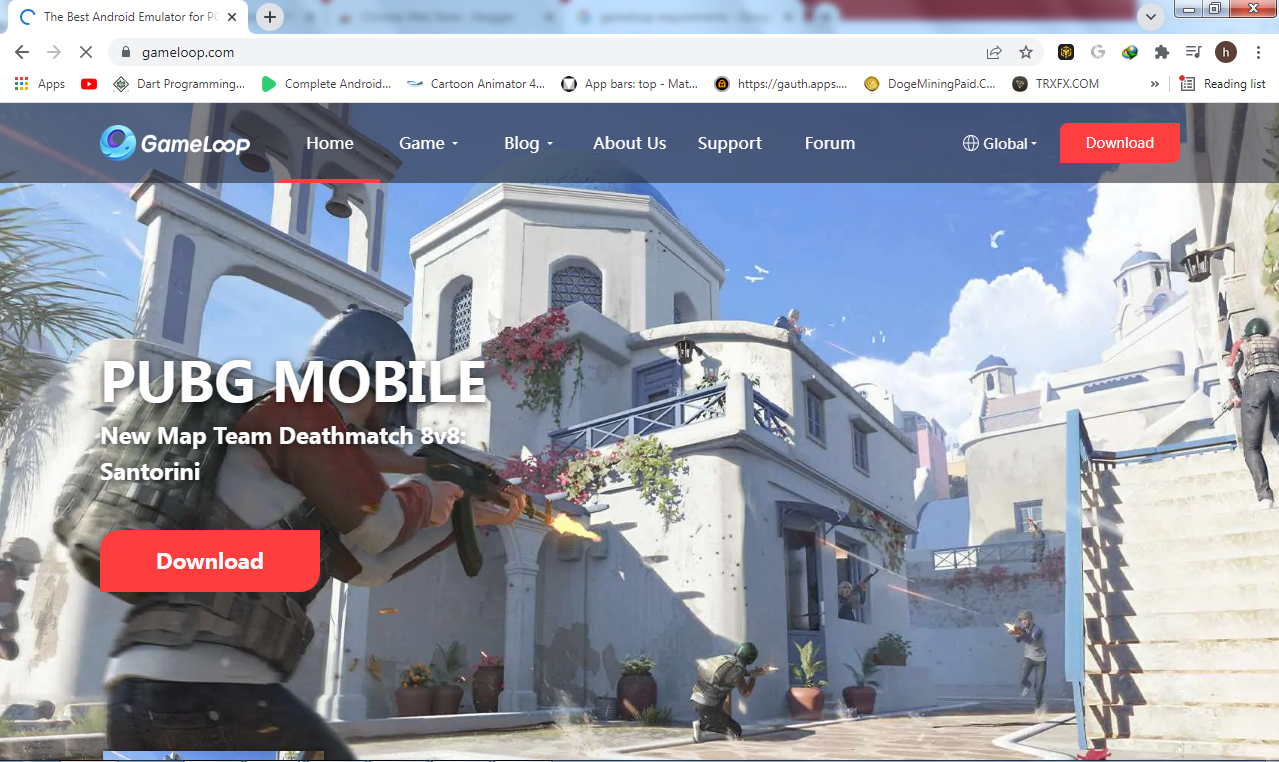Open the Chrome profile avatar 'h'

1226,52
